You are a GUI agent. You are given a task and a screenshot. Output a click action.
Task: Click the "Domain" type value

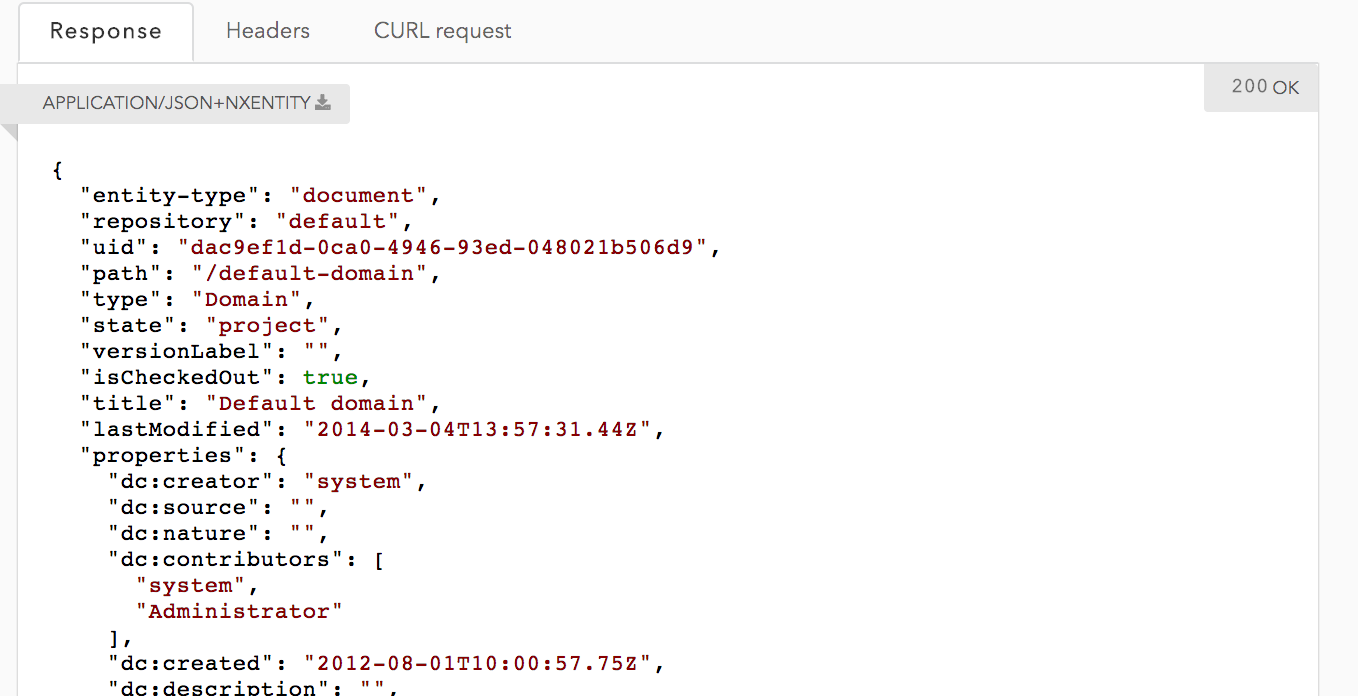click(x=246, y=299)
